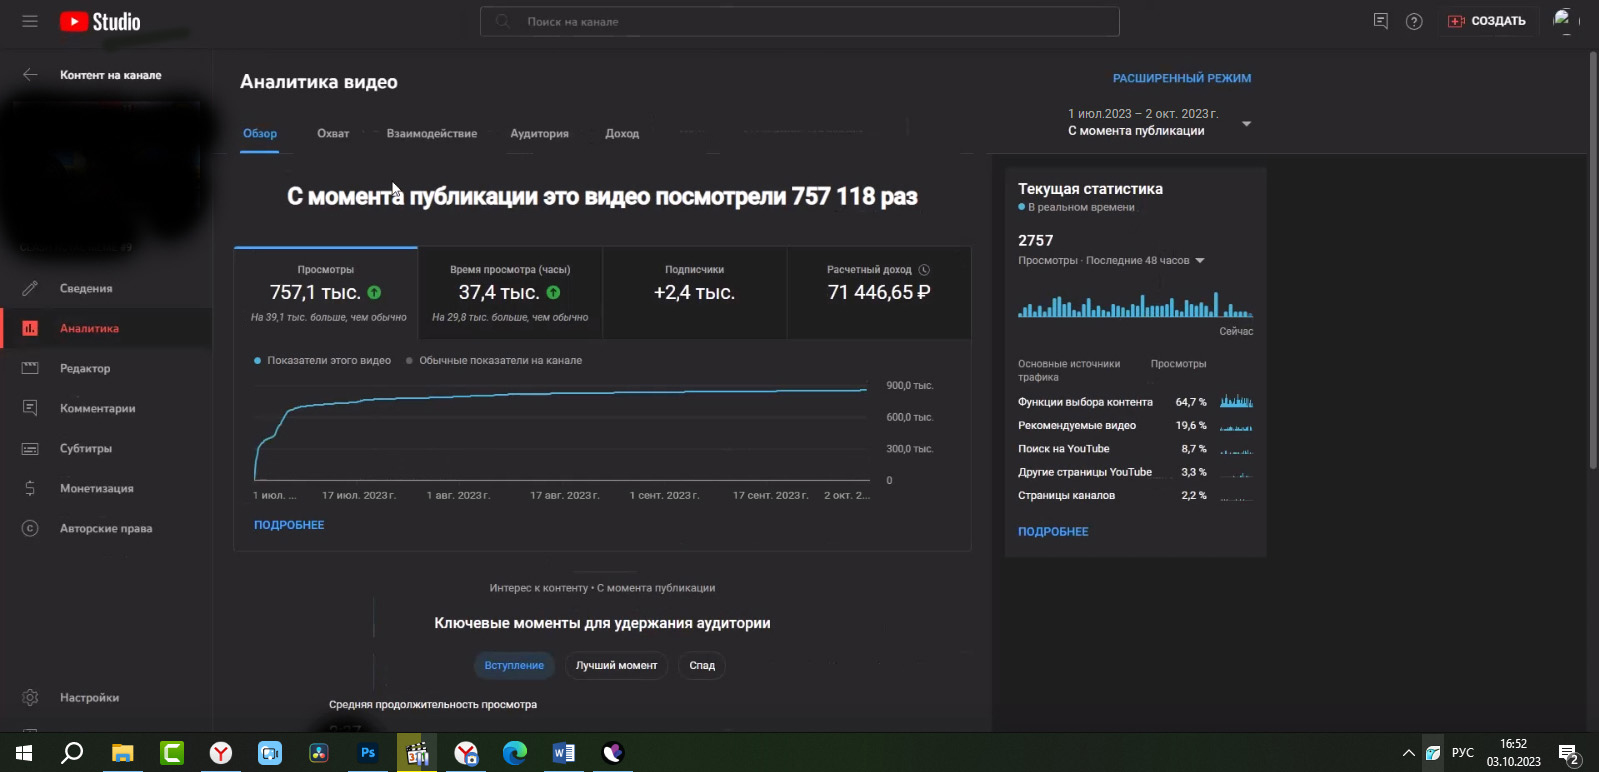Screen dimensions: 1599x772
Task: Select the Лучший момент chip
Action: click(616, 665)
